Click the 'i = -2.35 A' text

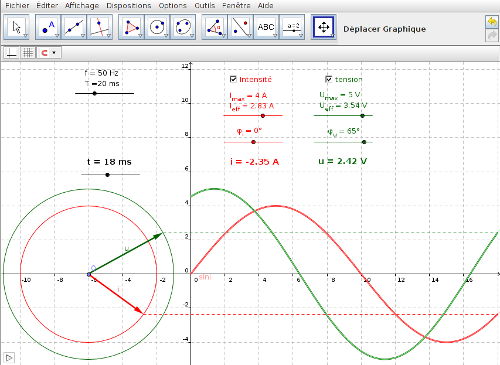(x=254, y=162)
